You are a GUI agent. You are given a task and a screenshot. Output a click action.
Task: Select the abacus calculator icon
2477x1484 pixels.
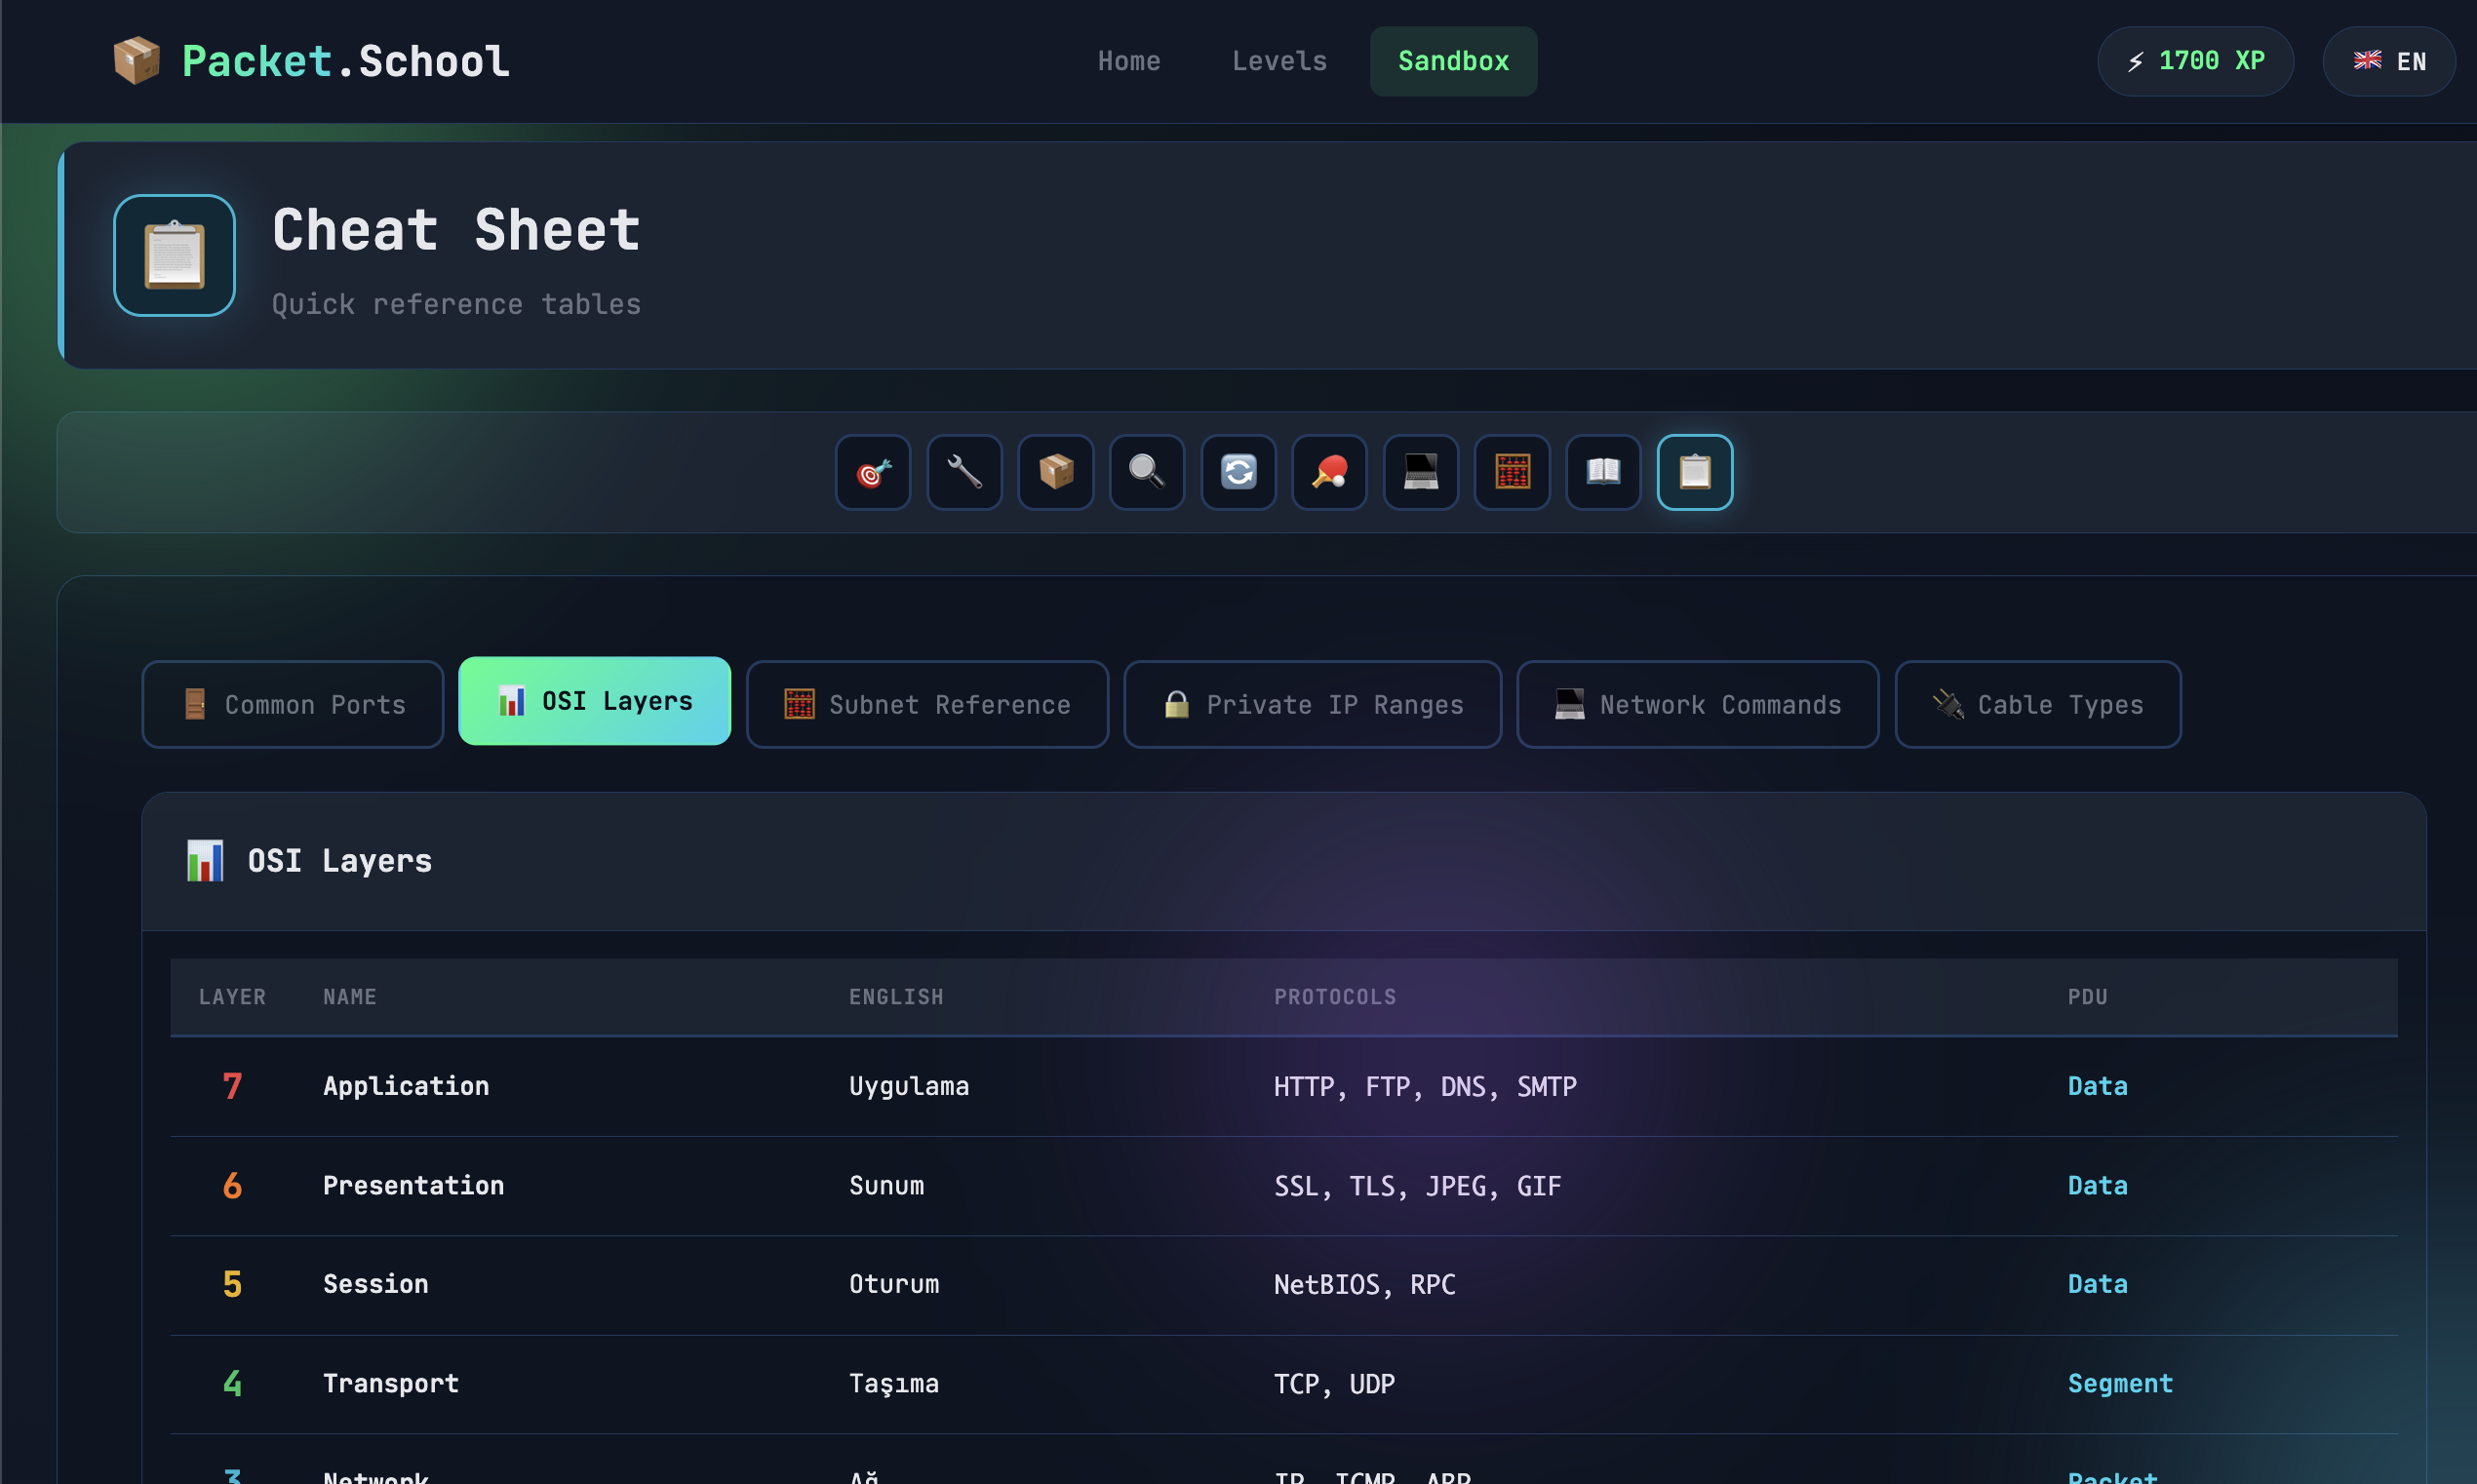point(1512,472)
